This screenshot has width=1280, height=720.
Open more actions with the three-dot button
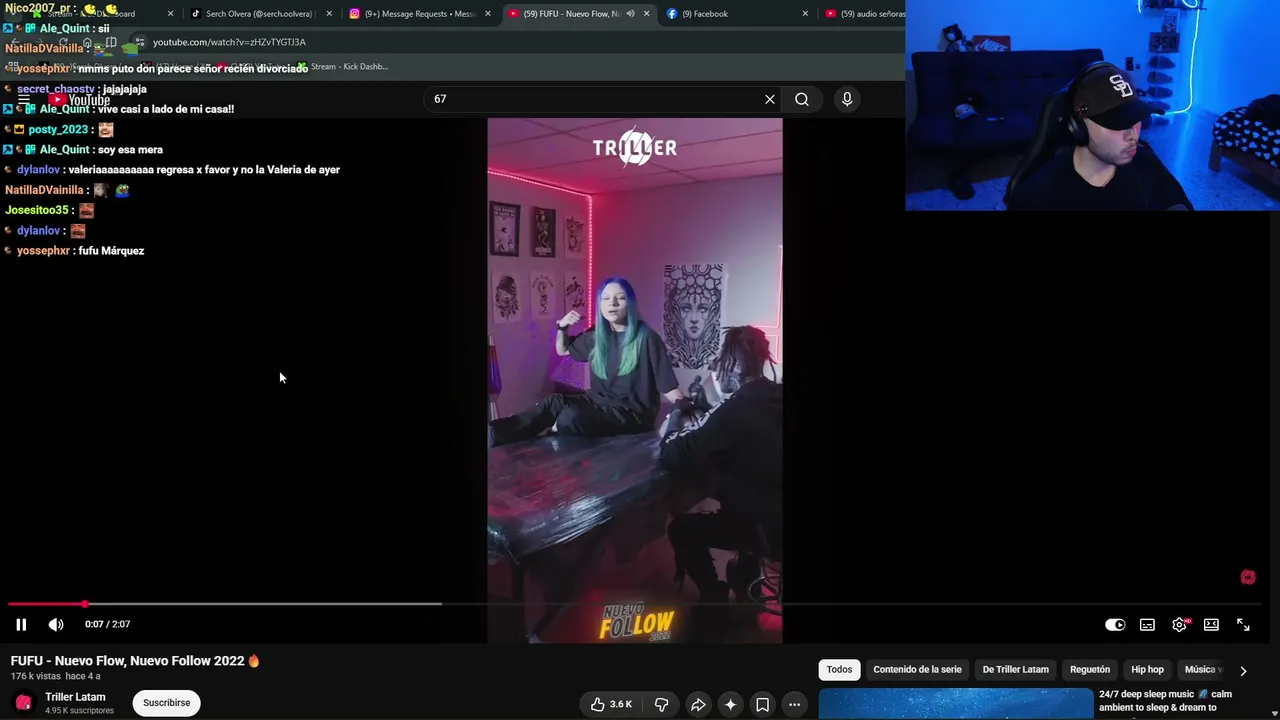(794, 704)
